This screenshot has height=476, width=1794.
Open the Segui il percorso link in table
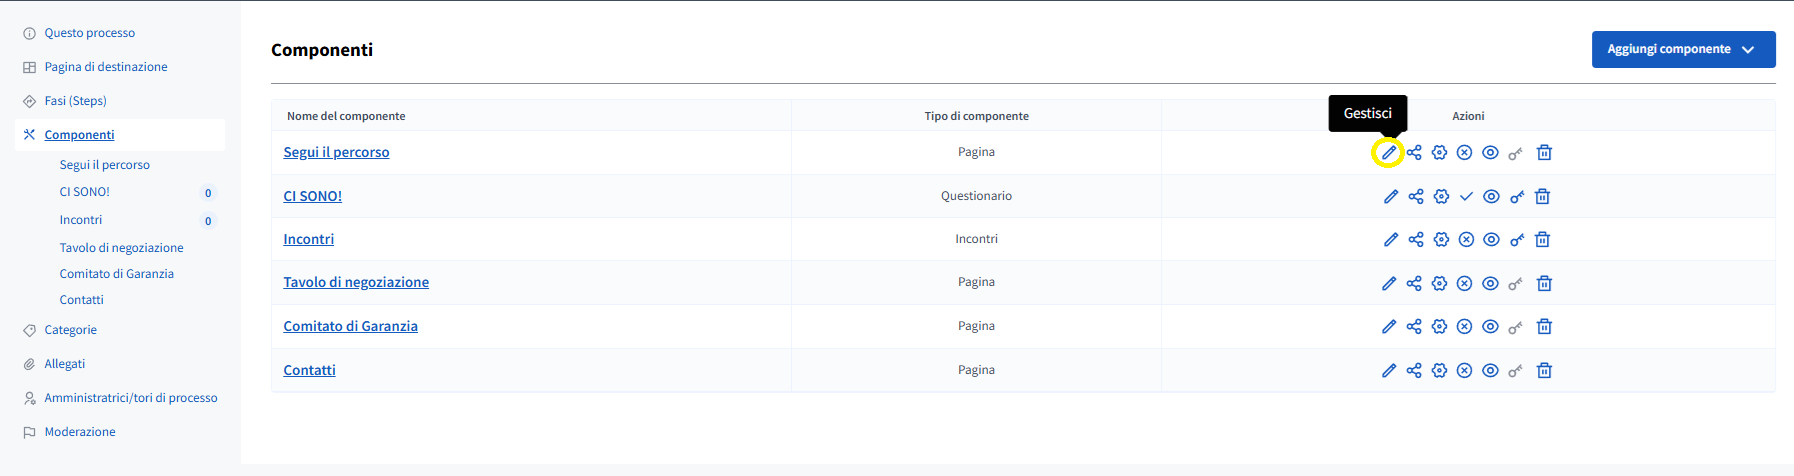click(336, 152)
